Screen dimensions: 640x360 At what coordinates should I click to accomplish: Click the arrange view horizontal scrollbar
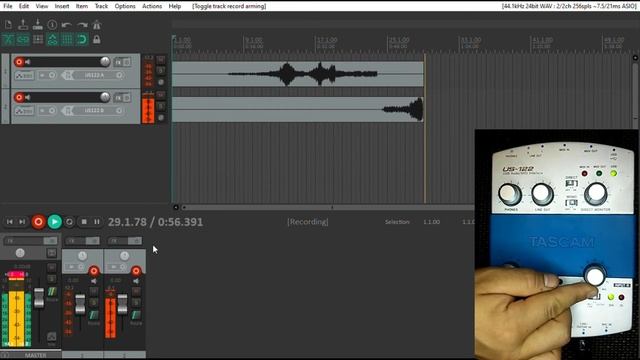[x=327, y=208]
